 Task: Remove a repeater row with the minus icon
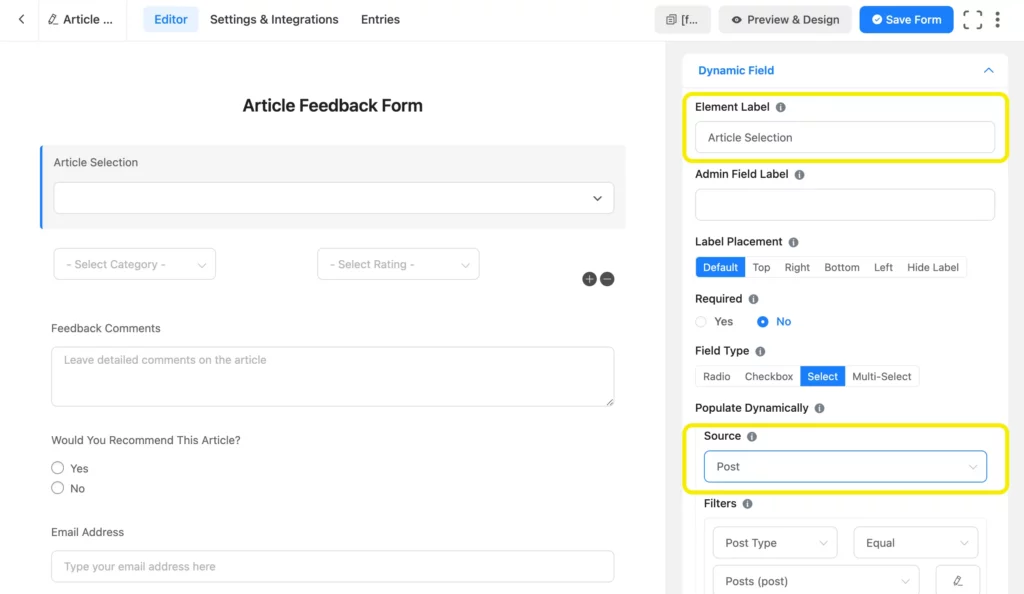(607, 279)
